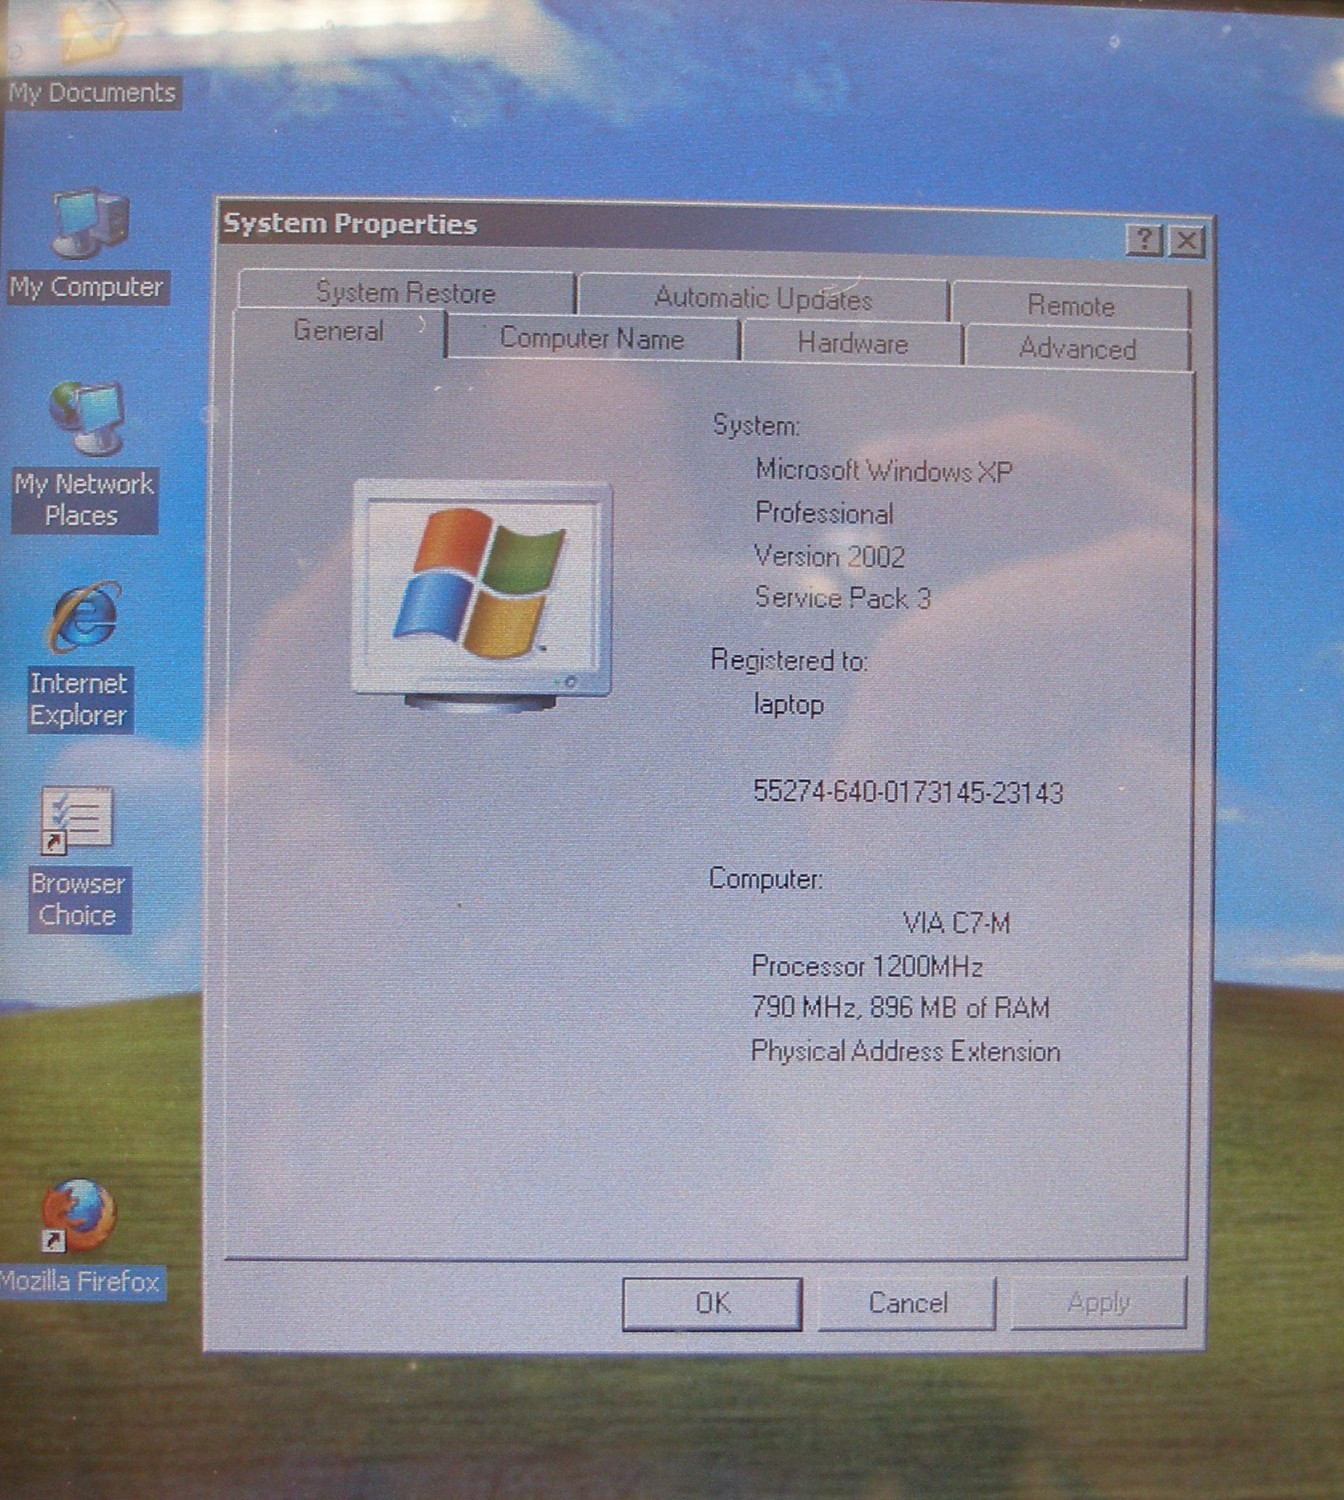
Task: Open the Computer Name tab
Action: coord(592,339)
